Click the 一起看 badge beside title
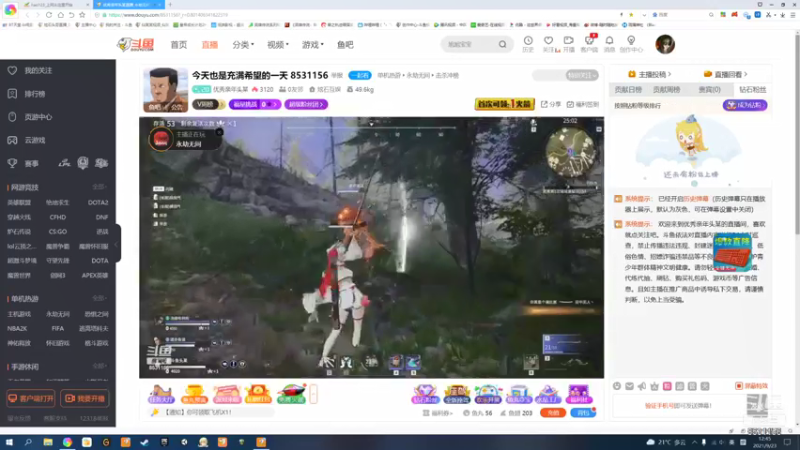 pos(360,76)
